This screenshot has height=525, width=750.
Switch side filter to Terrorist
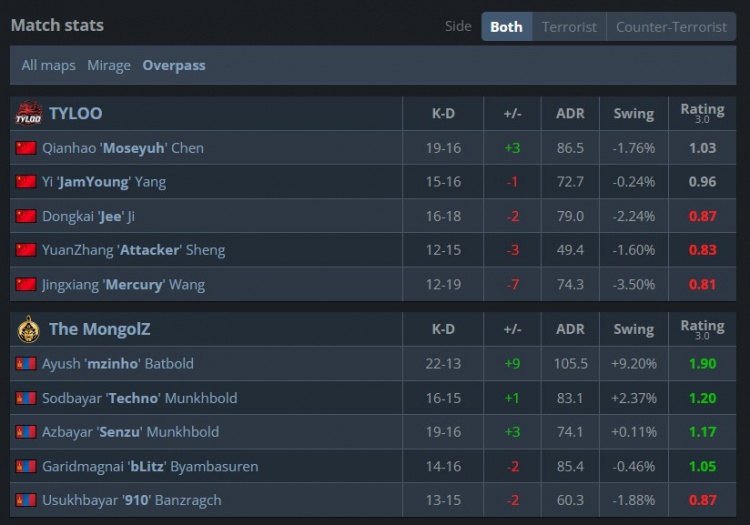[569, 27]
